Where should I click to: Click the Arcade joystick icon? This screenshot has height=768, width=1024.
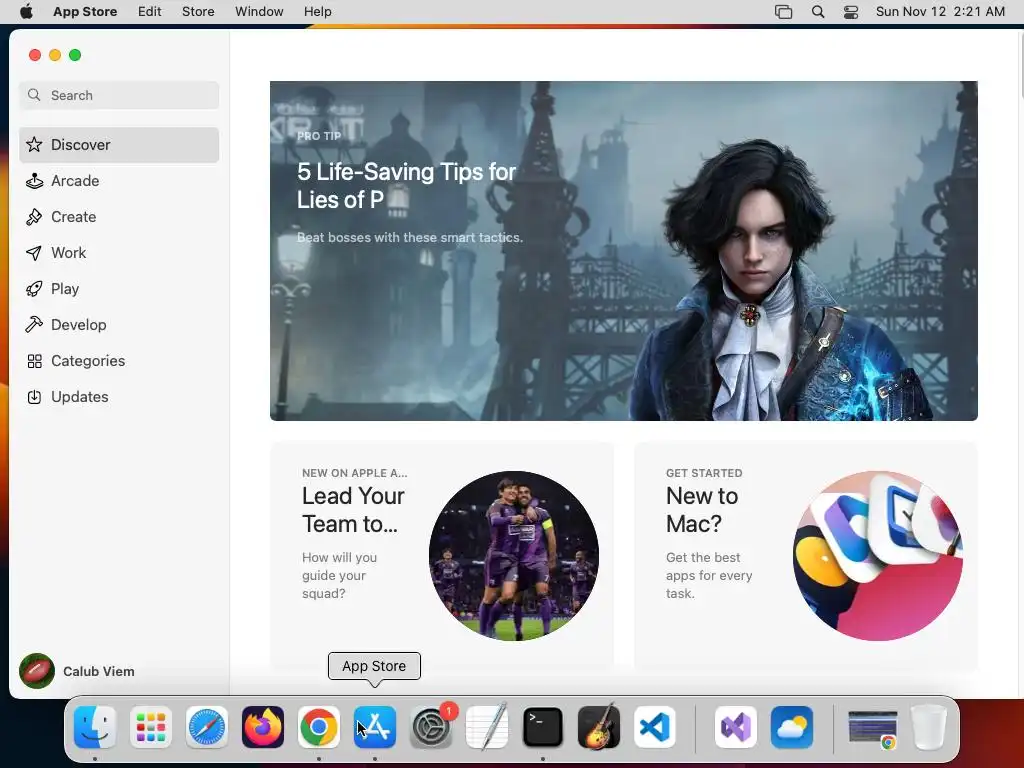34,181
